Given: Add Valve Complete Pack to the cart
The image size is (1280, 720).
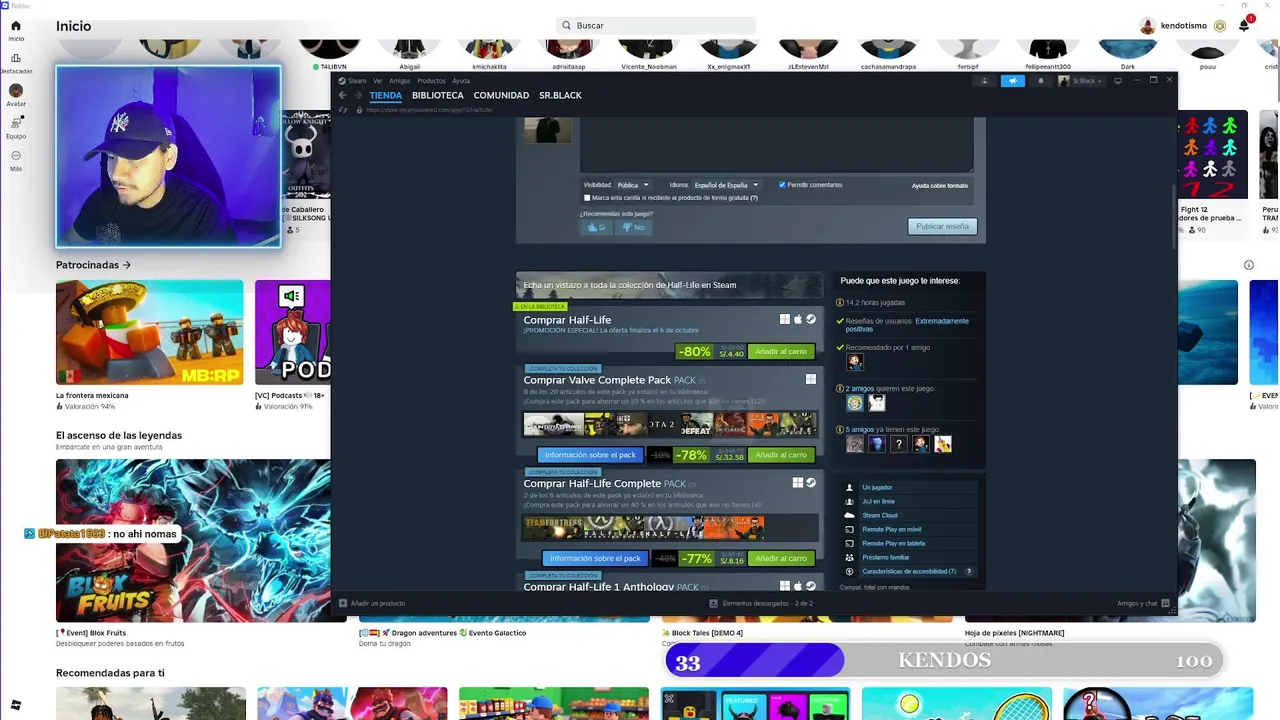Looking at the screenshot, I should 781,455.
